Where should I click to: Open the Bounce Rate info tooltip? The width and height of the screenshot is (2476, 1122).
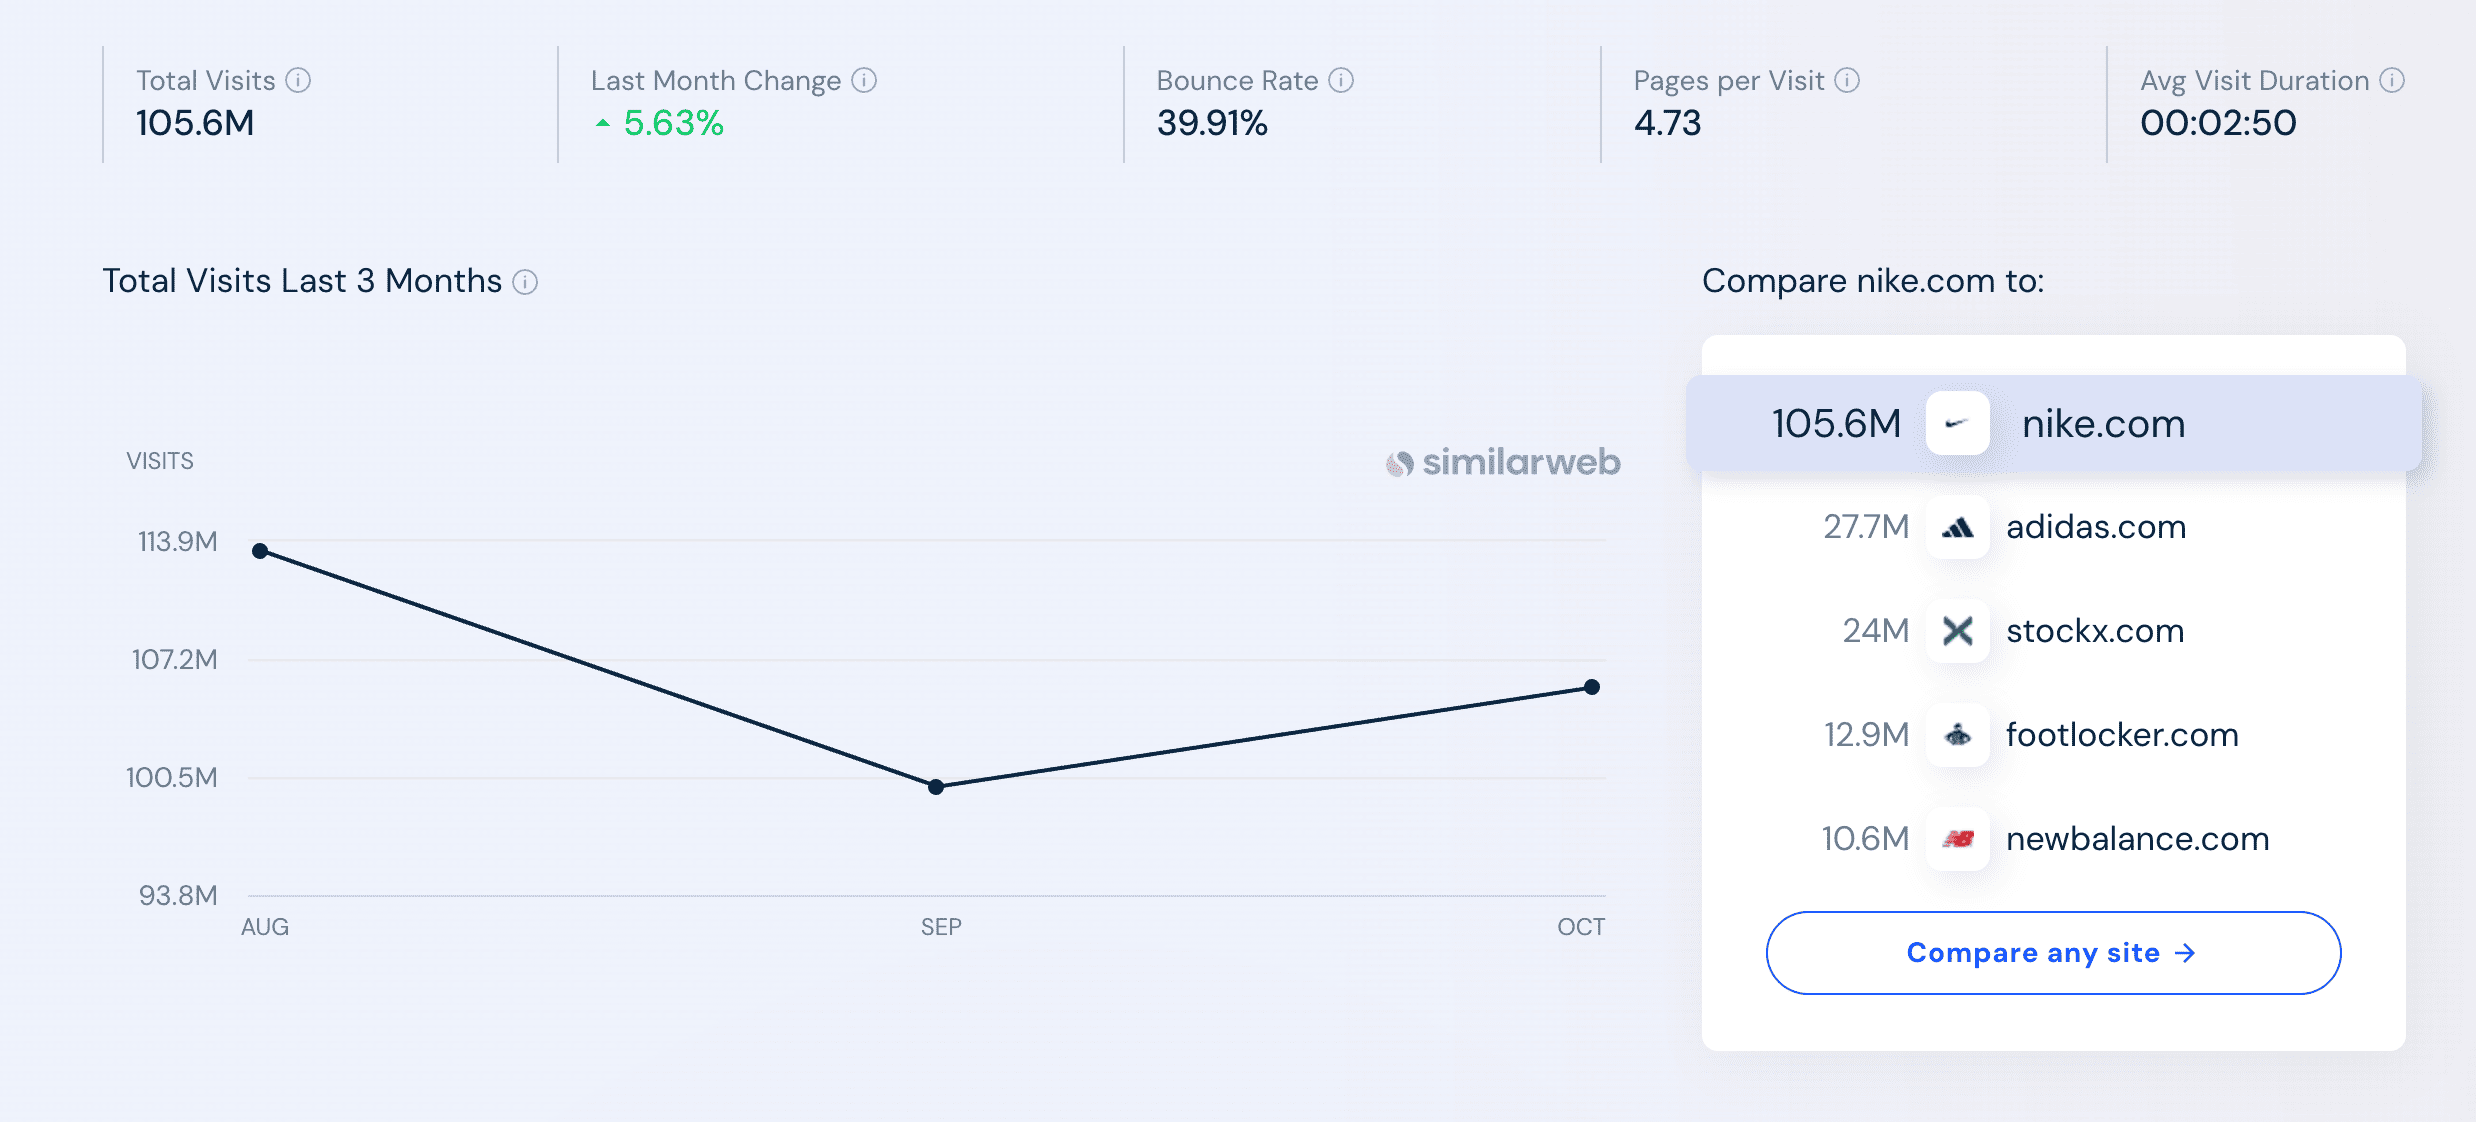pos(1340,80)
